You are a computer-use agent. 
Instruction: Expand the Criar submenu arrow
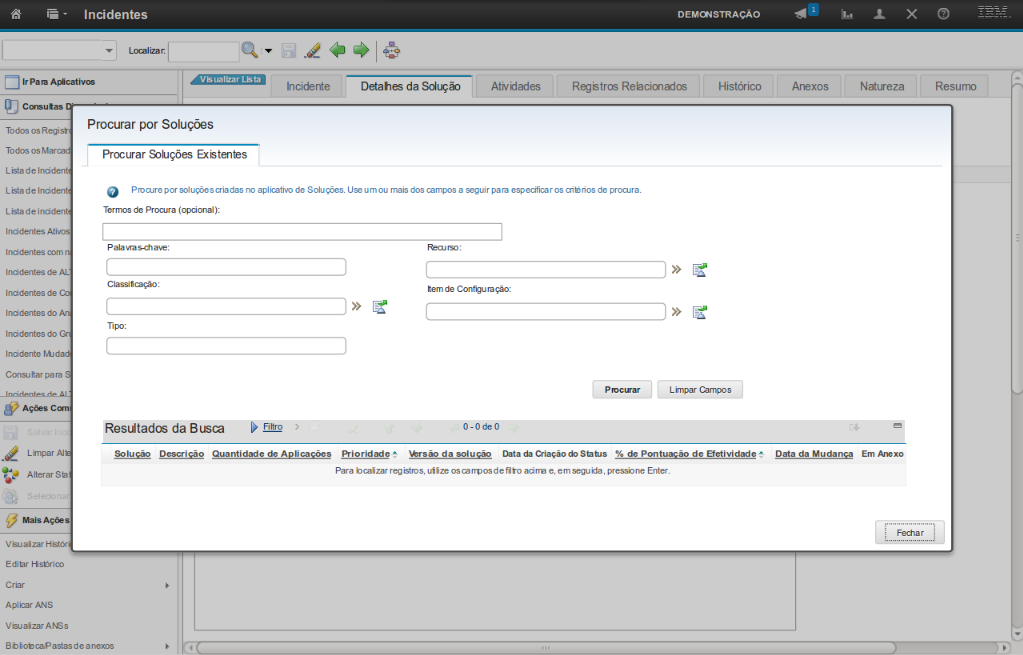coord(167,585)
